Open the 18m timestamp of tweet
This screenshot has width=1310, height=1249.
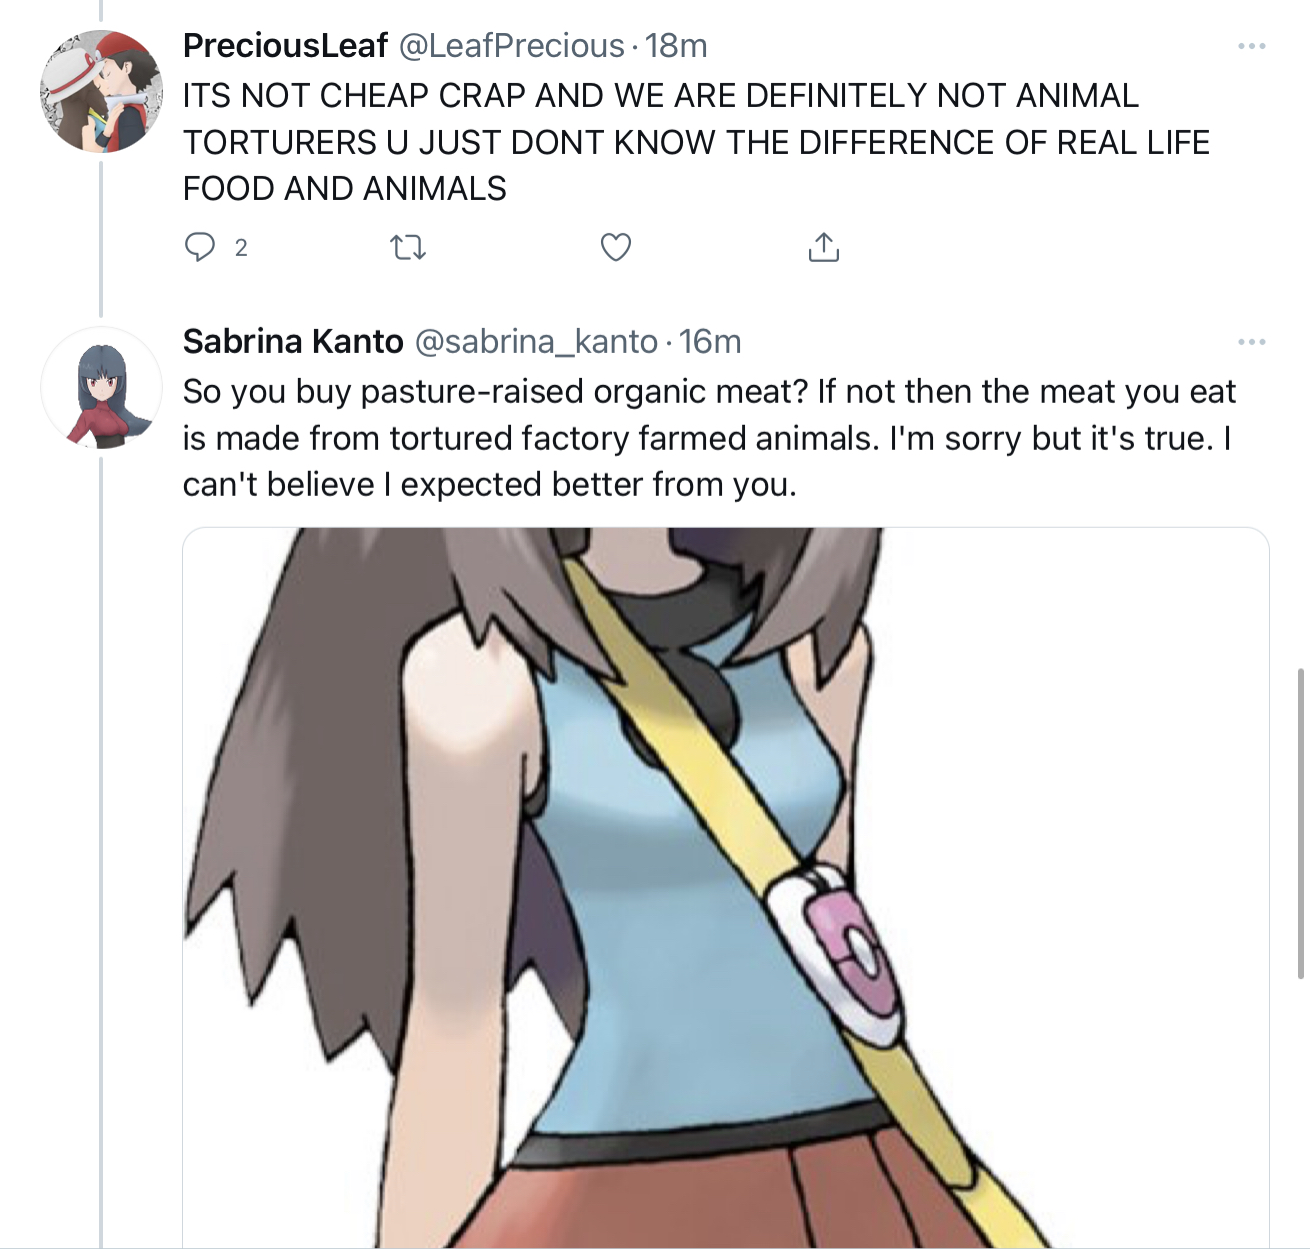(x=676, y=46)
